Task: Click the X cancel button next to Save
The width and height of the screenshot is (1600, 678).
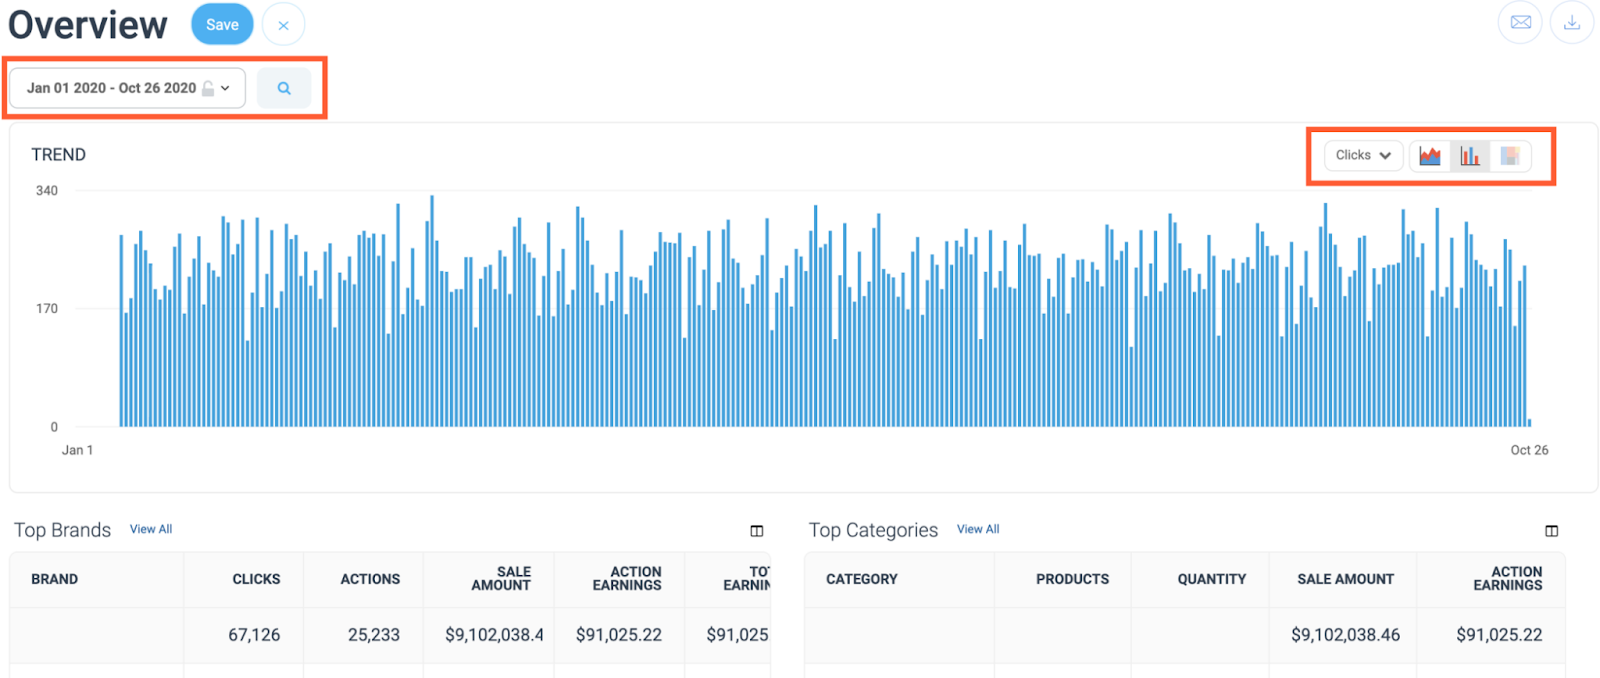Action: click(283, 25)
